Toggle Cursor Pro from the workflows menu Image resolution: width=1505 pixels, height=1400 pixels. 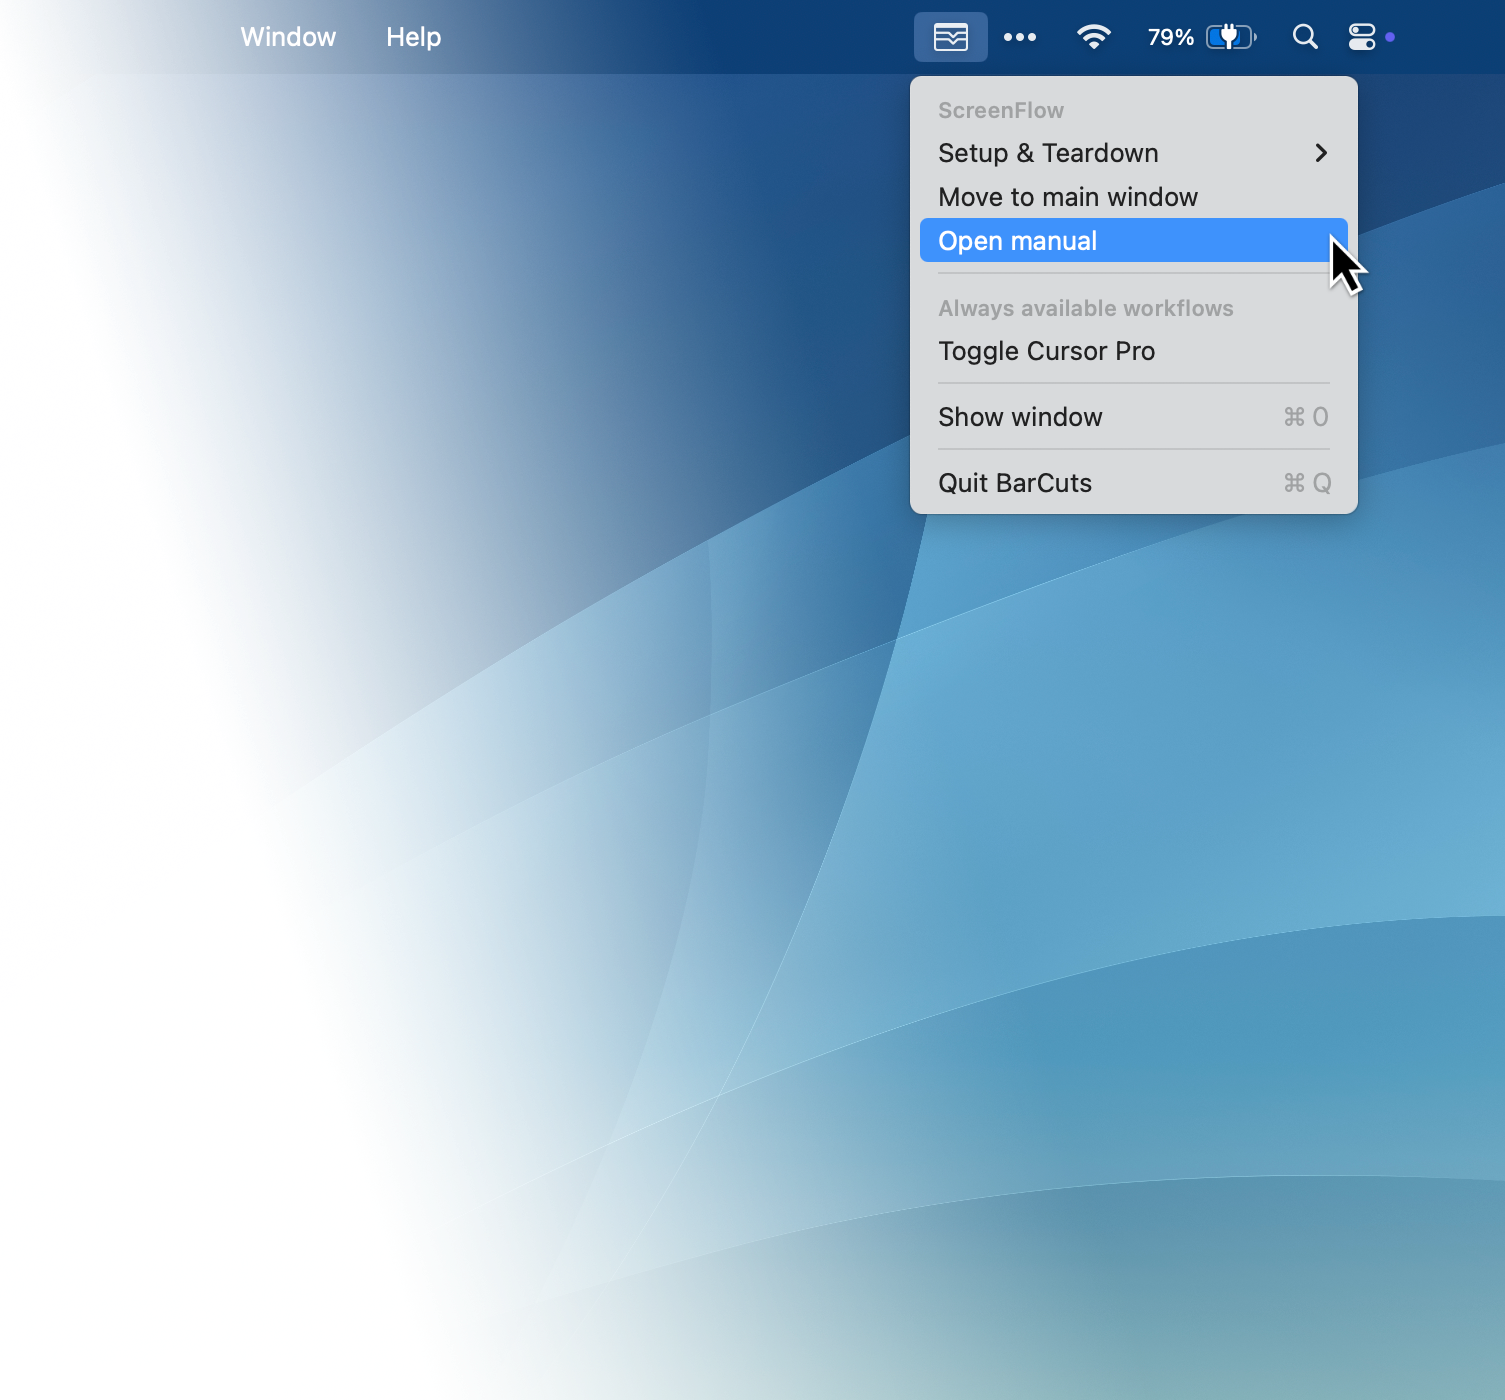click(1046, 351)
